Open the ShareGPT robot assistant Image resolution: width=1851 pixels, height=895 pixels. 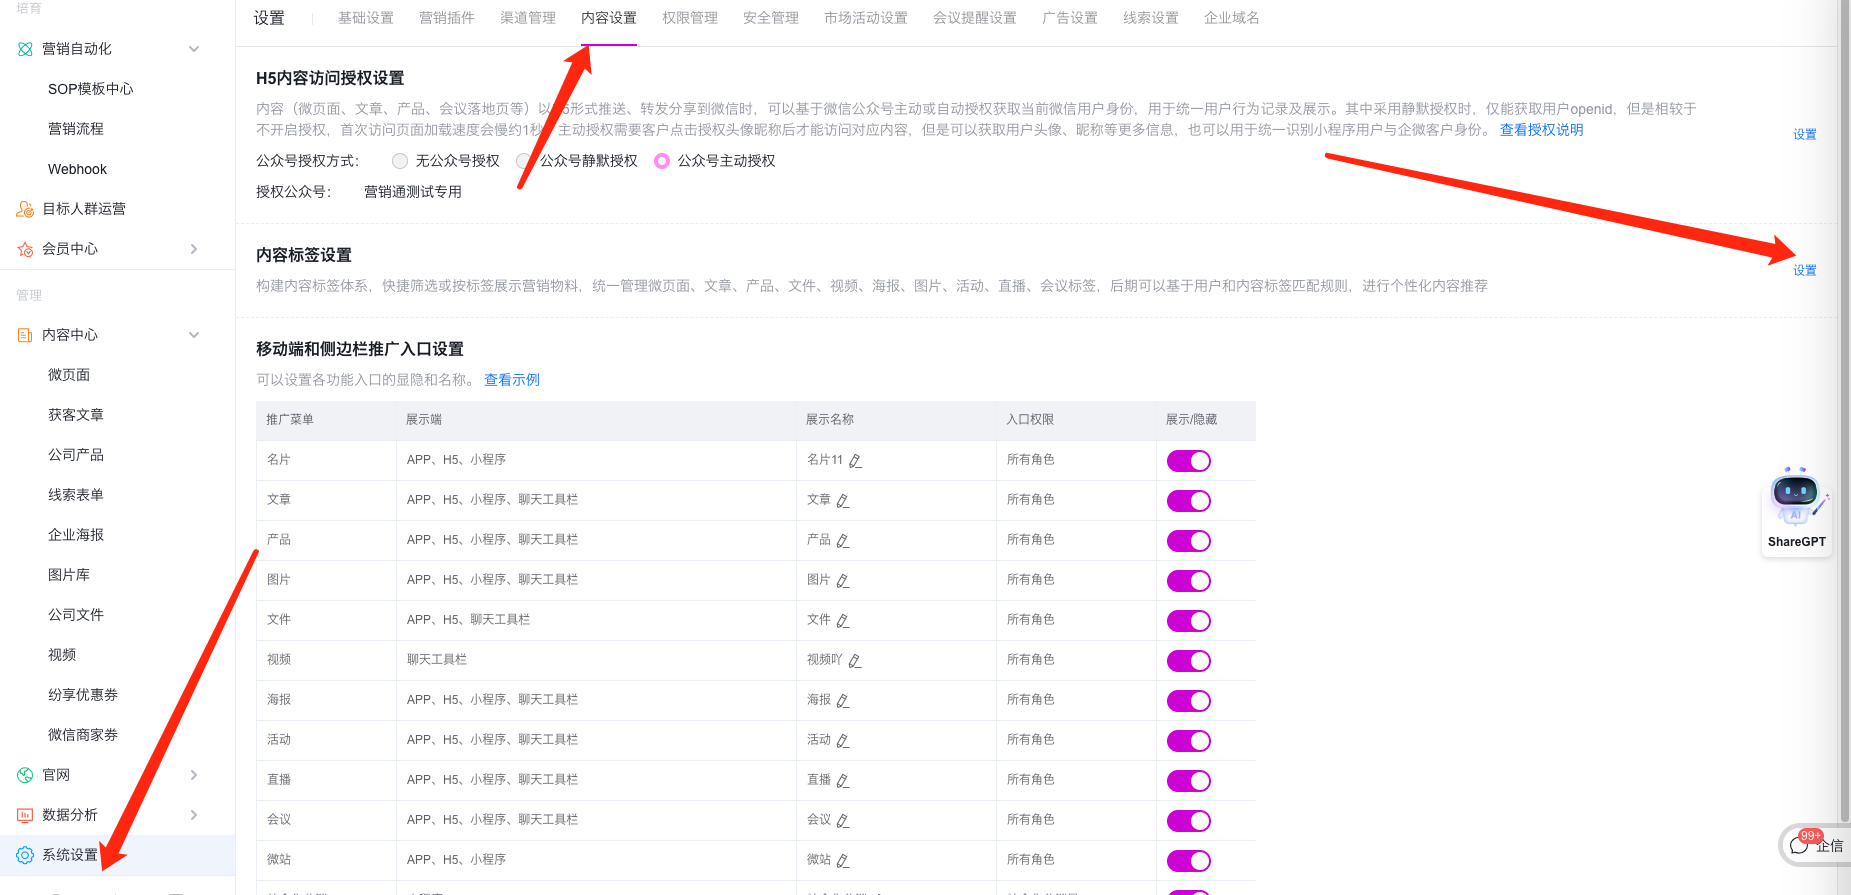[x=1797, y=510]
